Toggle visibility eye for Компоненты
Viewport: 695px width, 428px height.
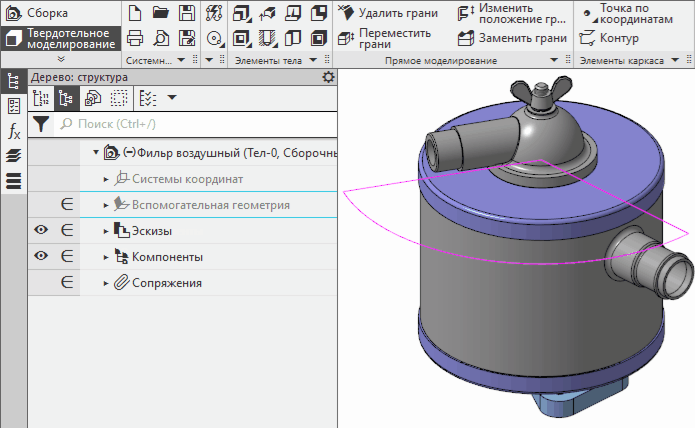(41, 257)
